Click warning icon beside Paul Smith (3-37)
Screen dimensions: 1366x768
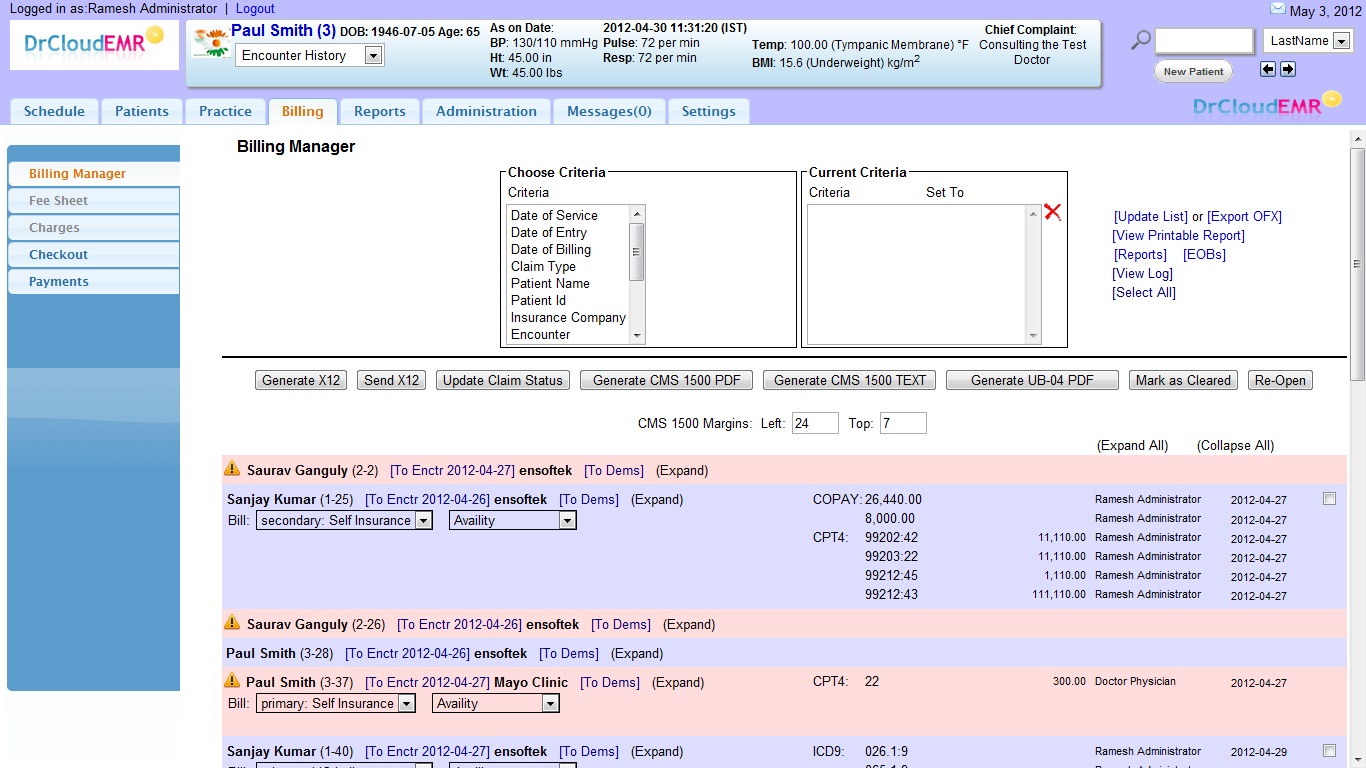pyautogui.click(x=232, y=680)
